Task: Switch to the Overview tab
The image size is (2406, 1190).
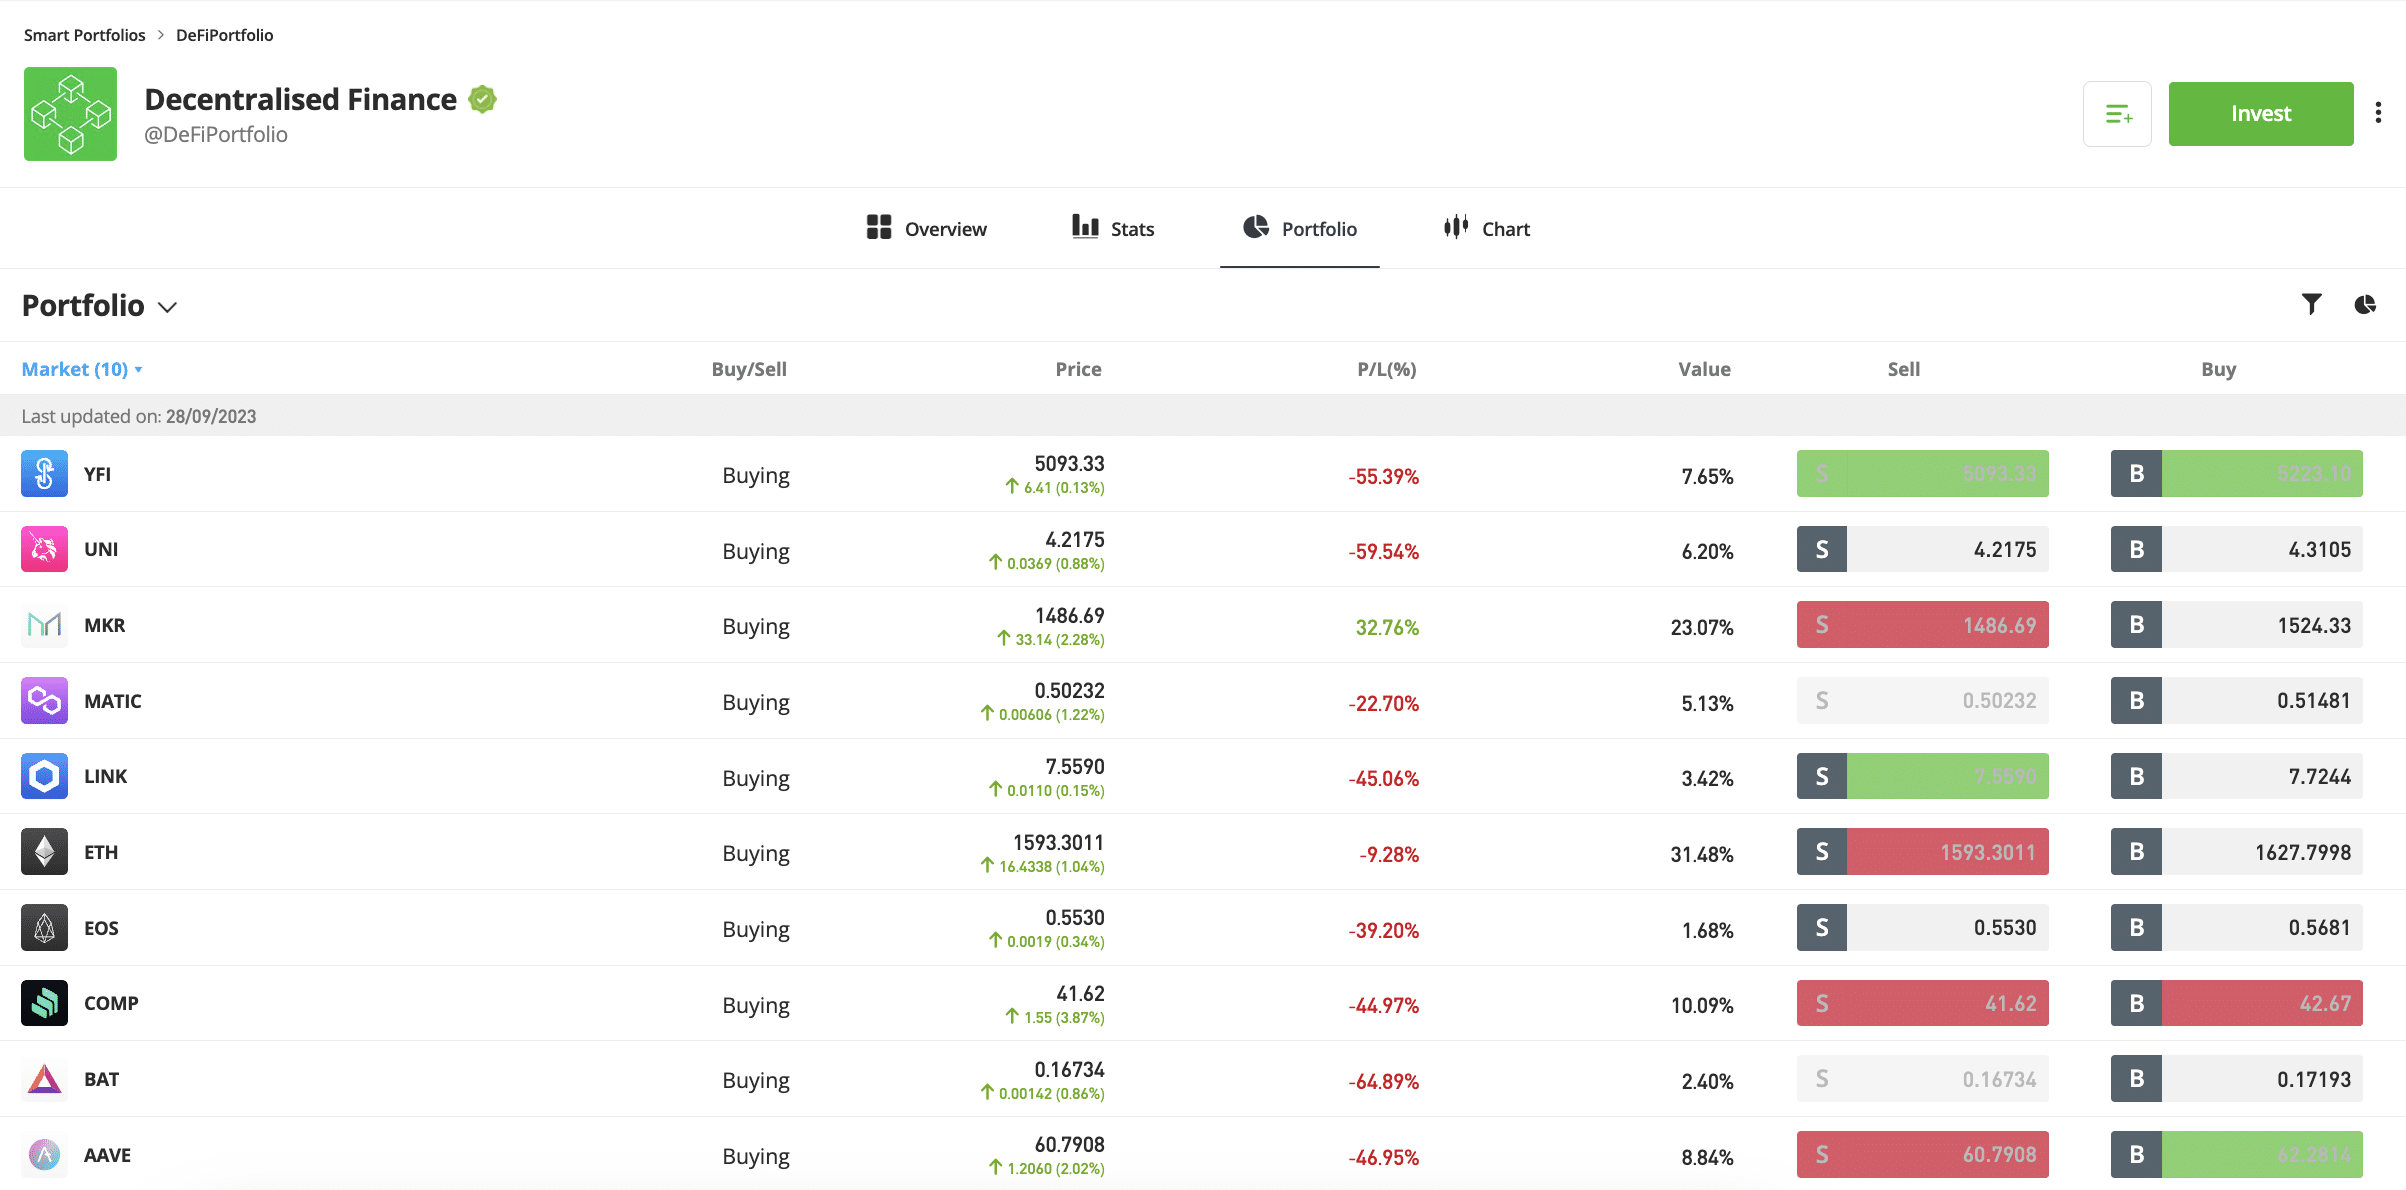Action: 926,229
